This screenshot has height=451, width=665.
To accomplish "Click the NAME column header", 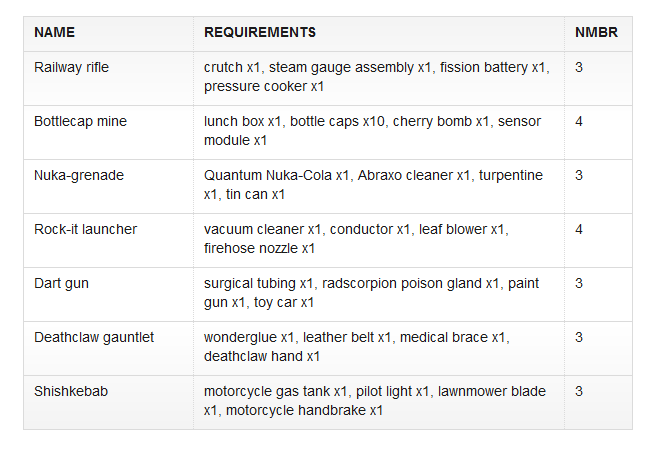I will [x=54, y=33].
